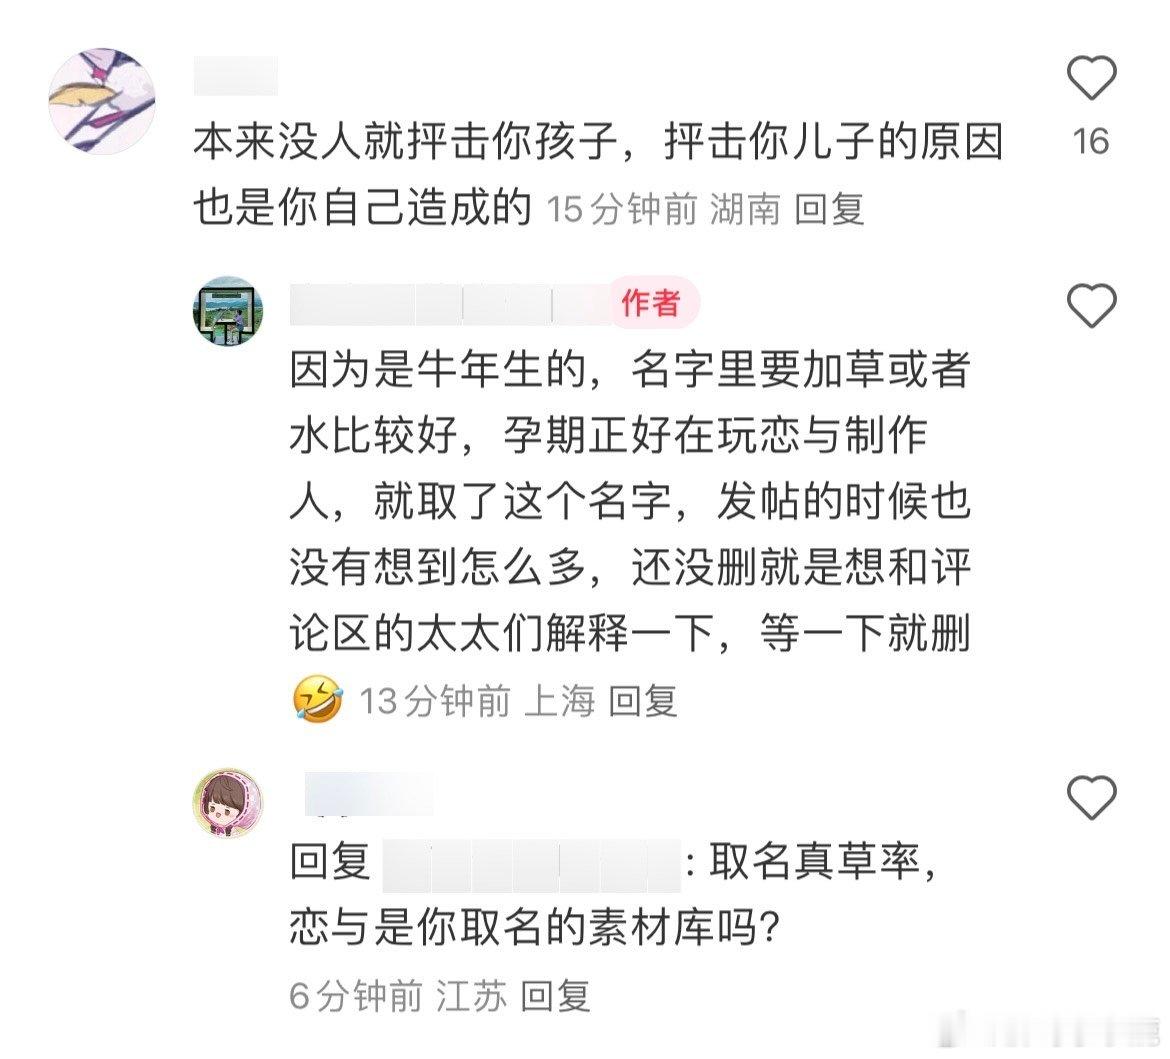Viewport: 1170px width, 1059px height.
Task: Tap 回复 on the Shanghai comment
Action: [643, 701]
